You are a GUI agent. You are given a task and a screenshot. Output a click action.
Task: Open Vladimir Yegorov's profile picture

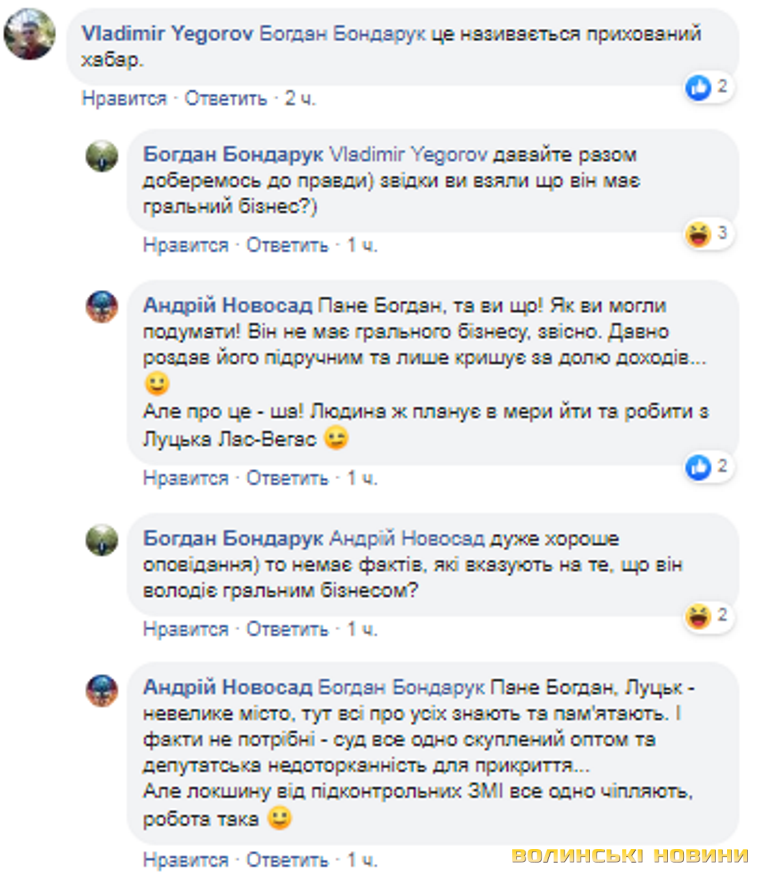pyautogui.click(x=30, y=34)
